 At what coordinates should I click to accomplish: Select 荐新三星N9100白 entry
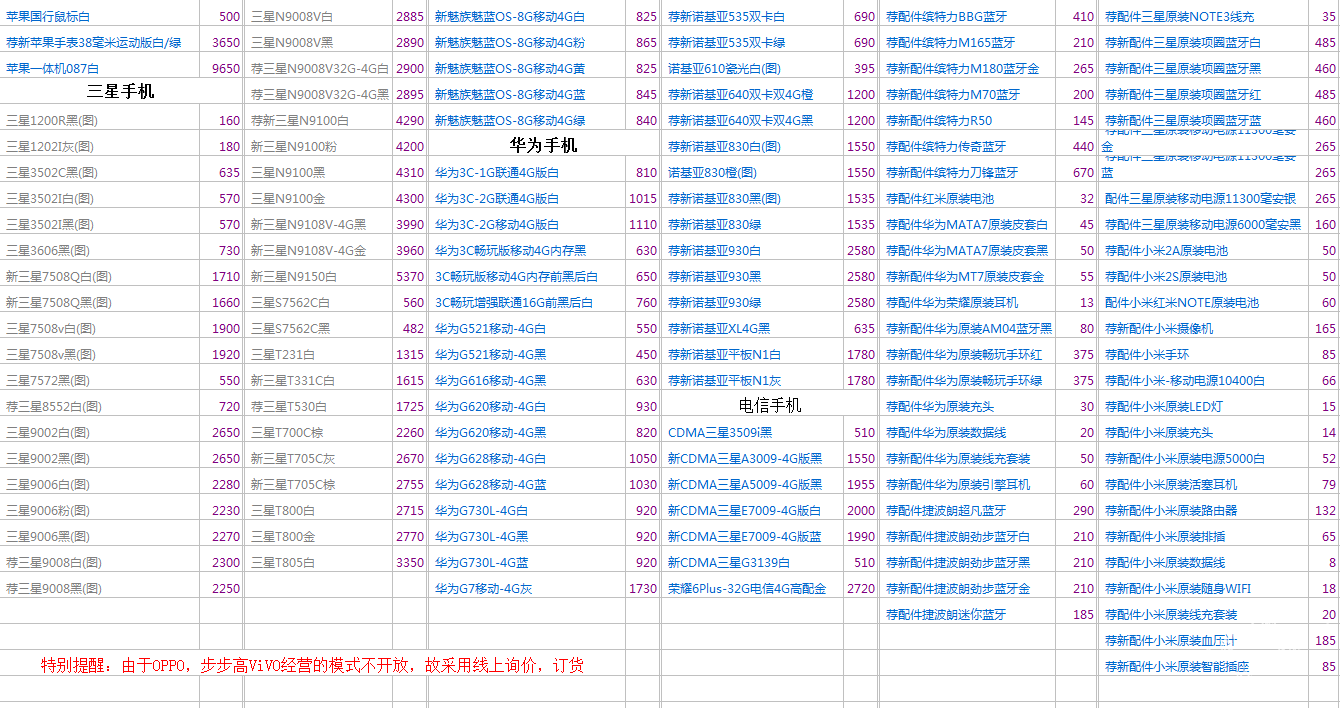(300, 120)
